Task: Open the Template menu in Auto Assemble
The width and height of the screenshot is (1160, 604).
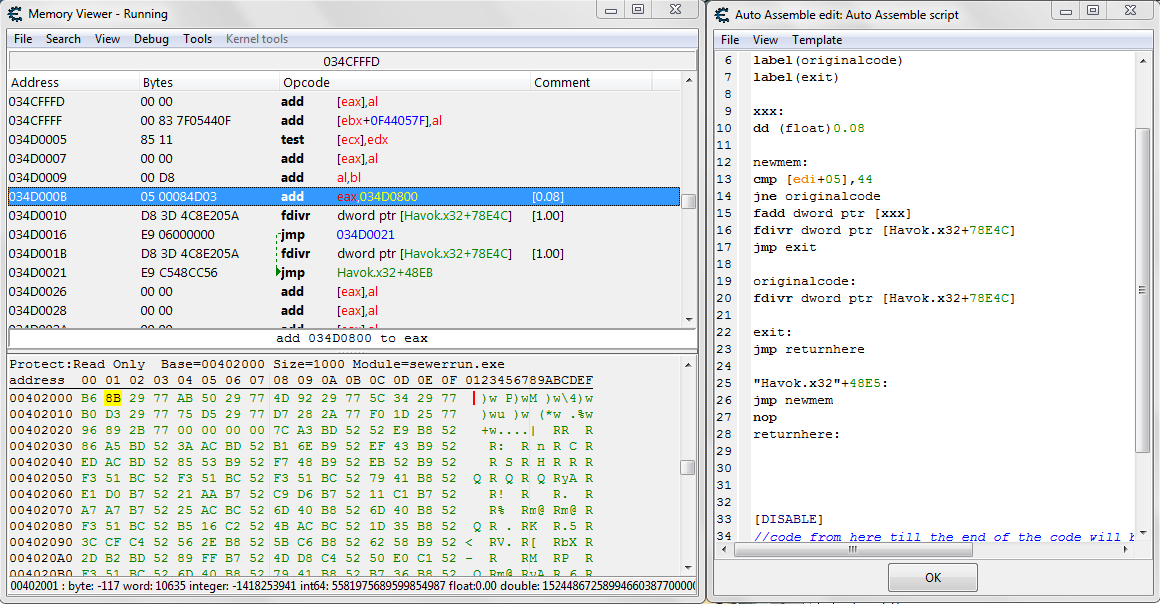Action: (817, 40)
